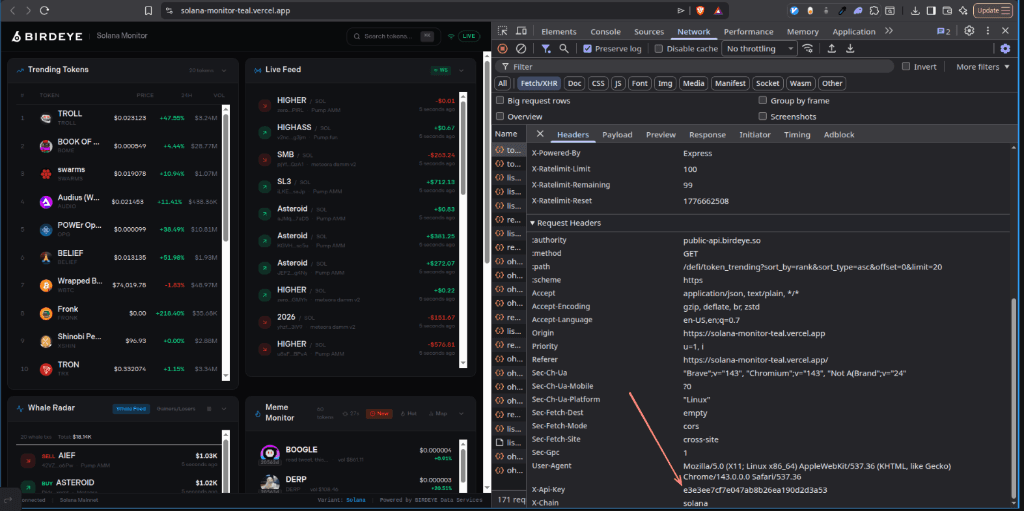This screenshot has height=511, width=1024.
Task: Close the request details pane
Action: coord(540,134)
